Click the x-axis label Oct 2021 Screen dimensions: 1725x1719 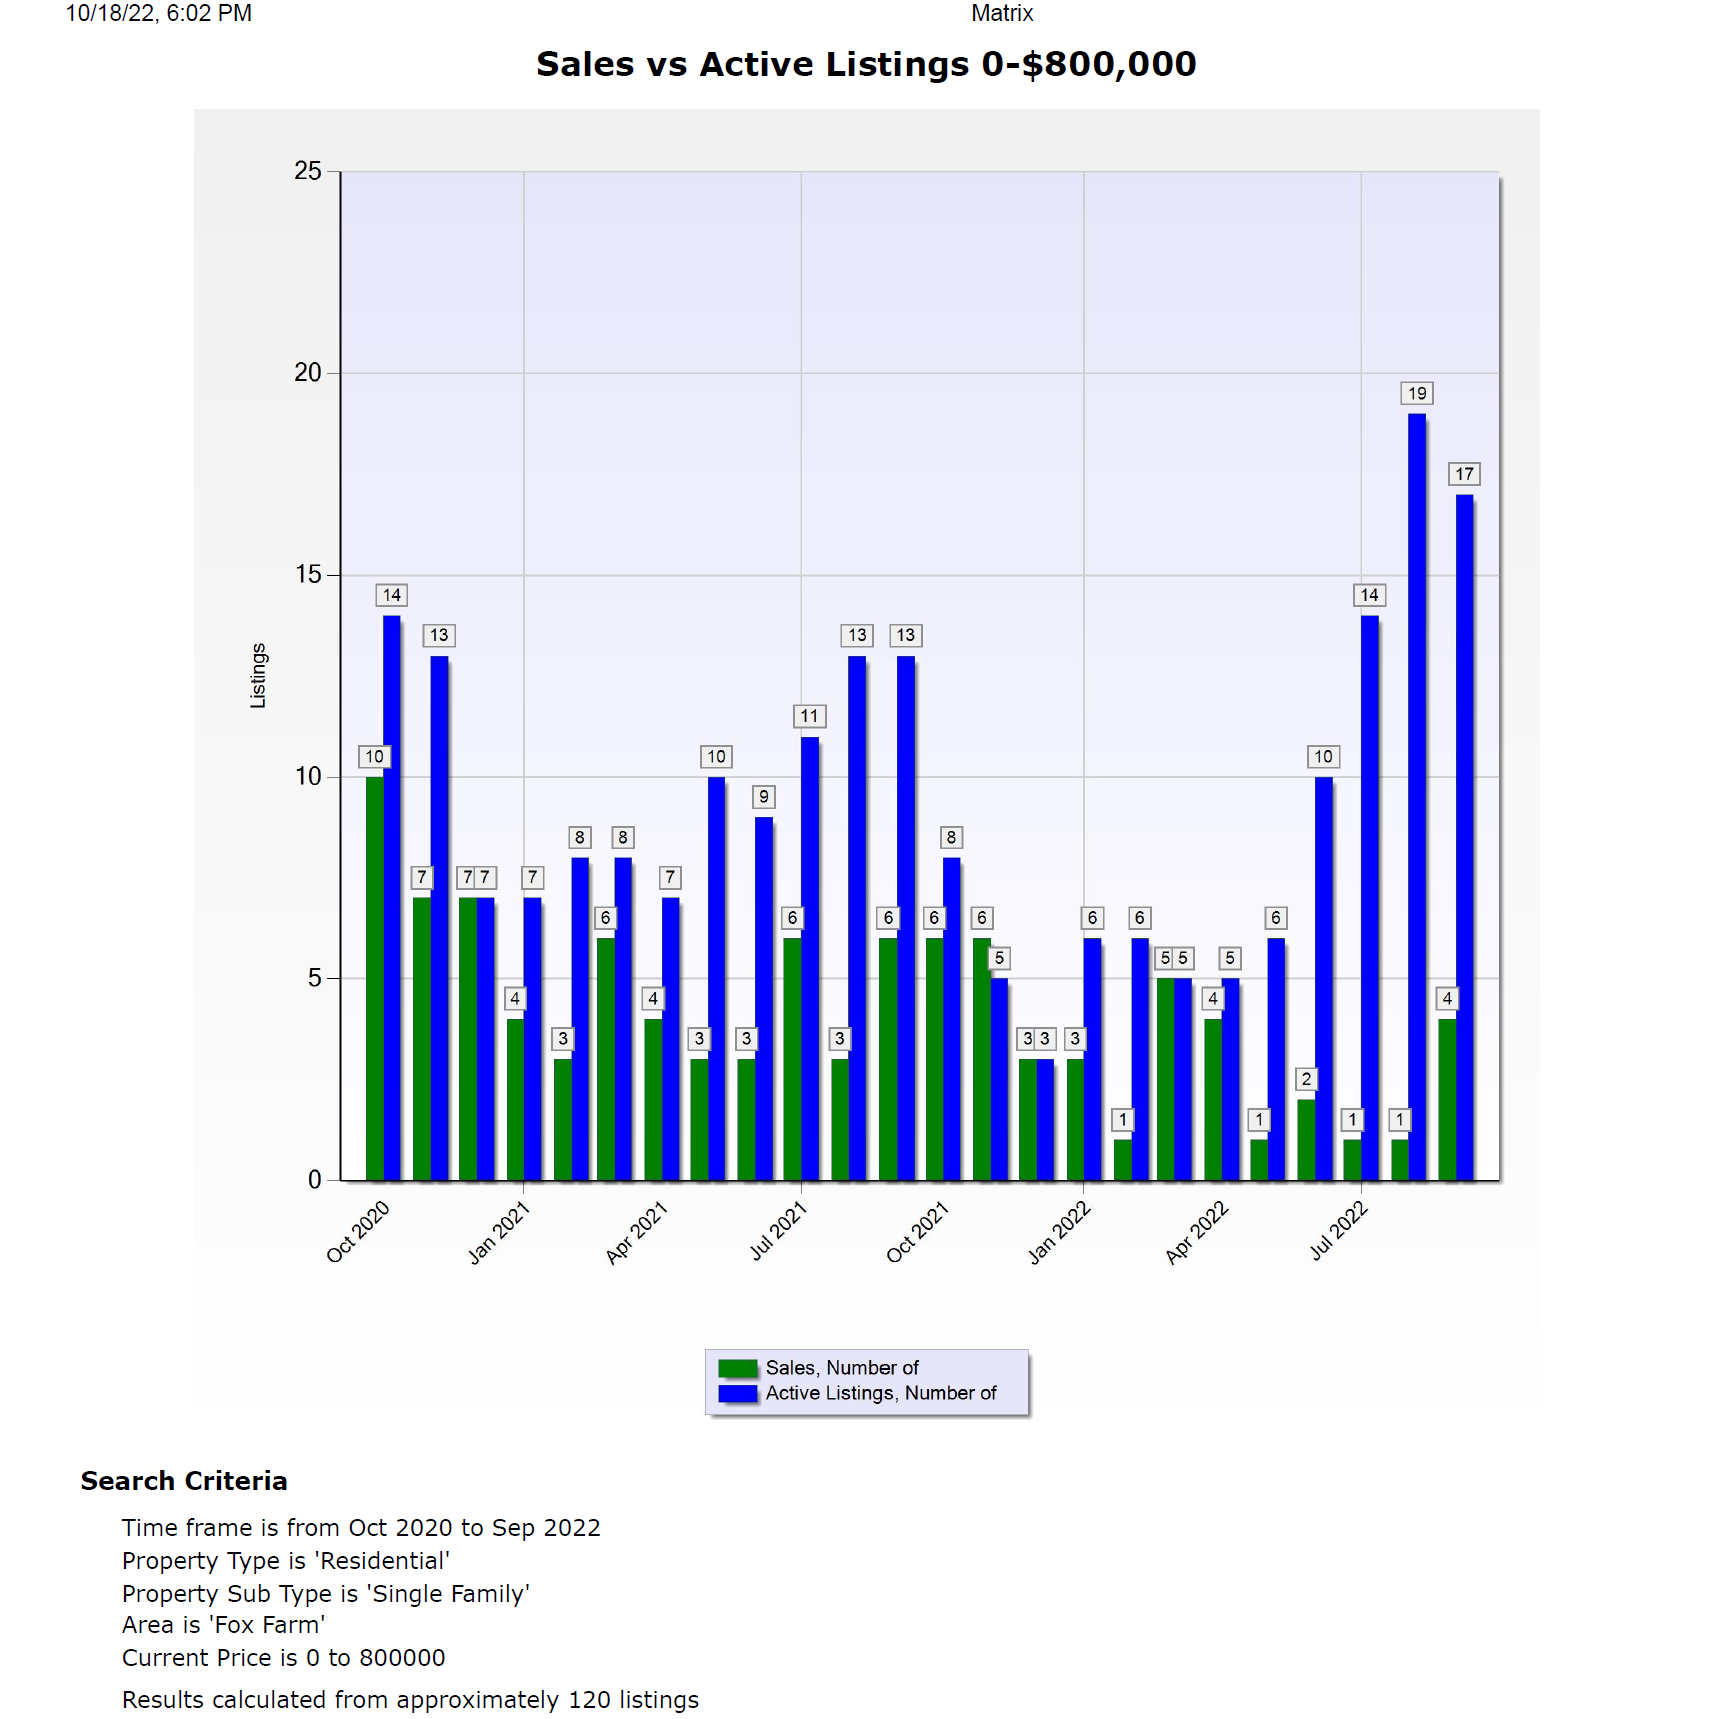[x=917, y=1232]
